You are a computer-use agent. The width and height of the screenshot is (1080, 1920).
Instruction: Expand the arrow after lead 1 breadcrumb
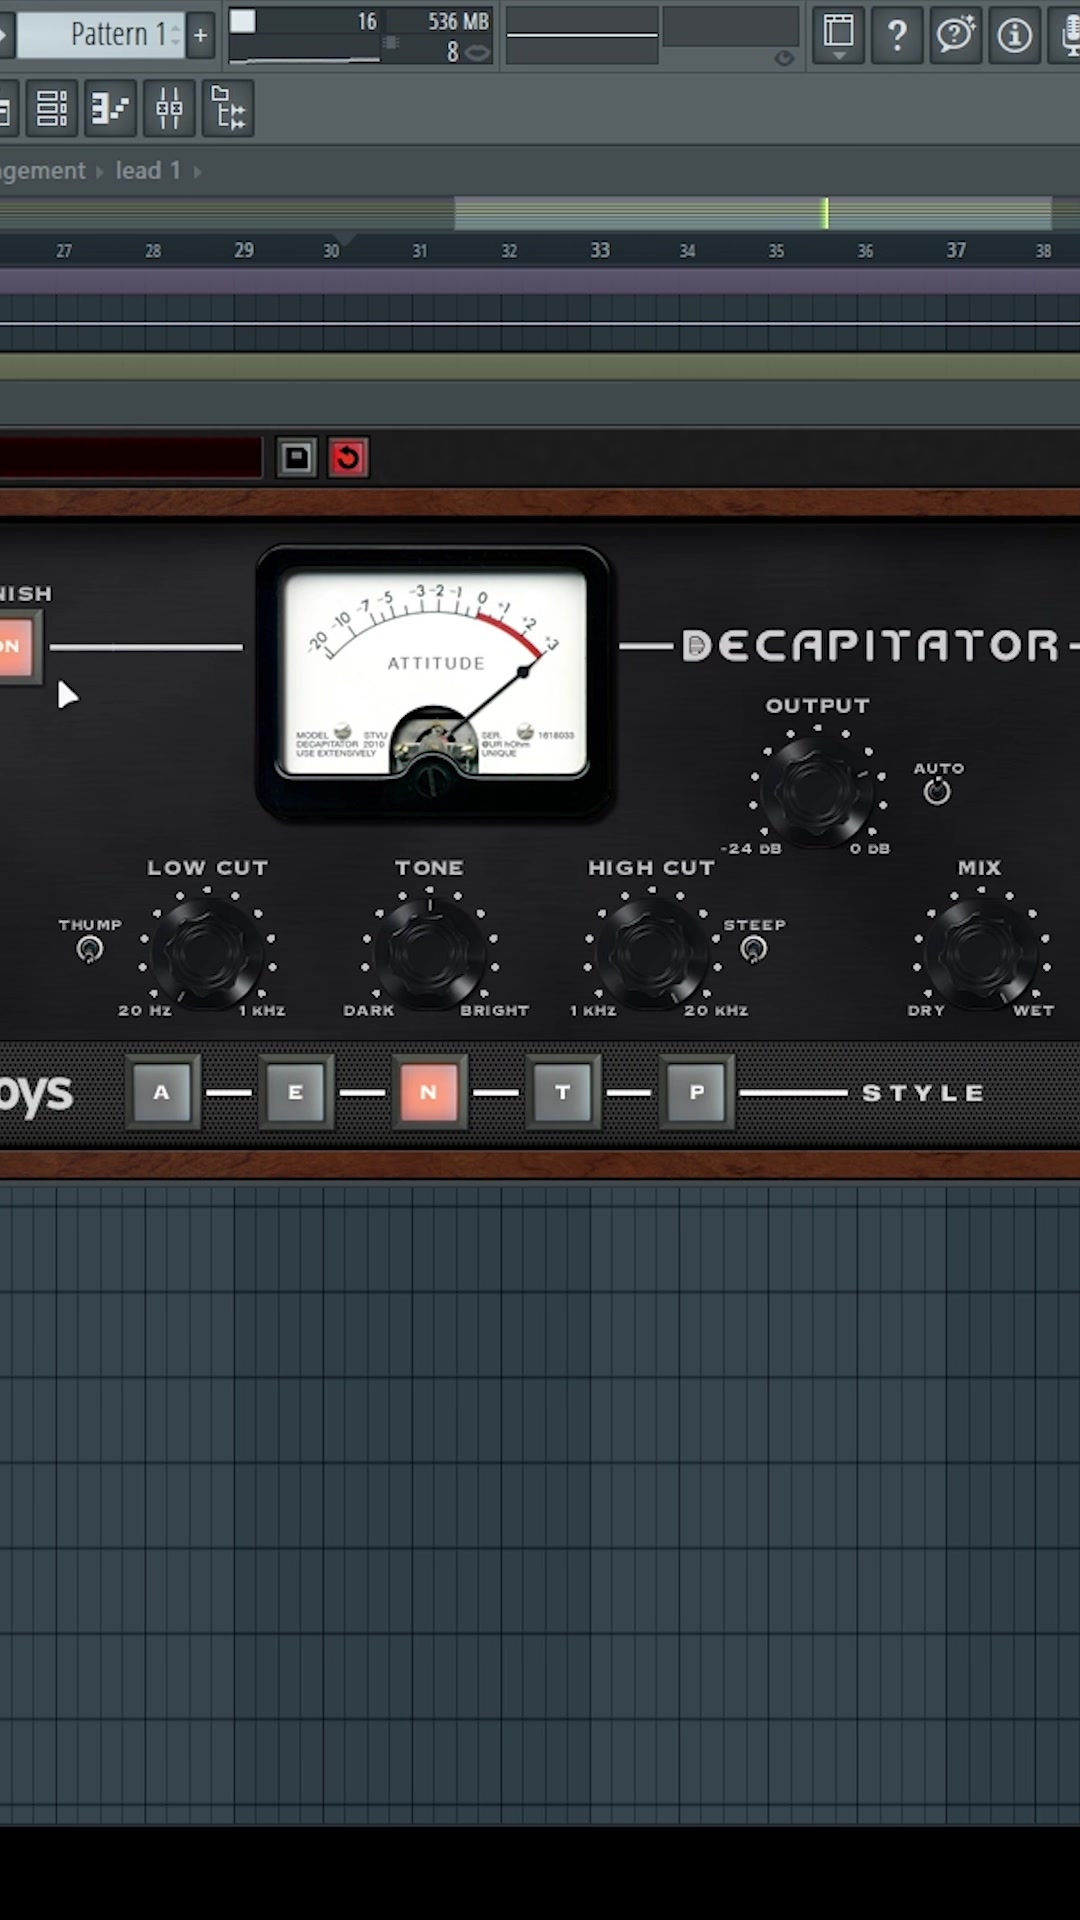pyautogui.click(x=197, y=172)
